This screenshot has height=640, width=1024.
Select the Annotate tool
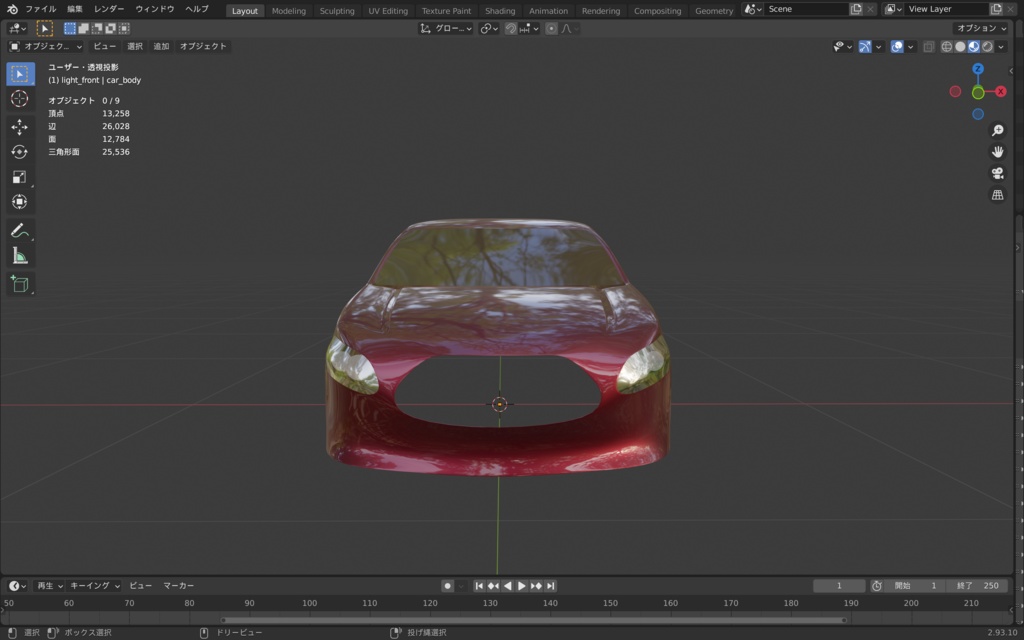[20, 231]
